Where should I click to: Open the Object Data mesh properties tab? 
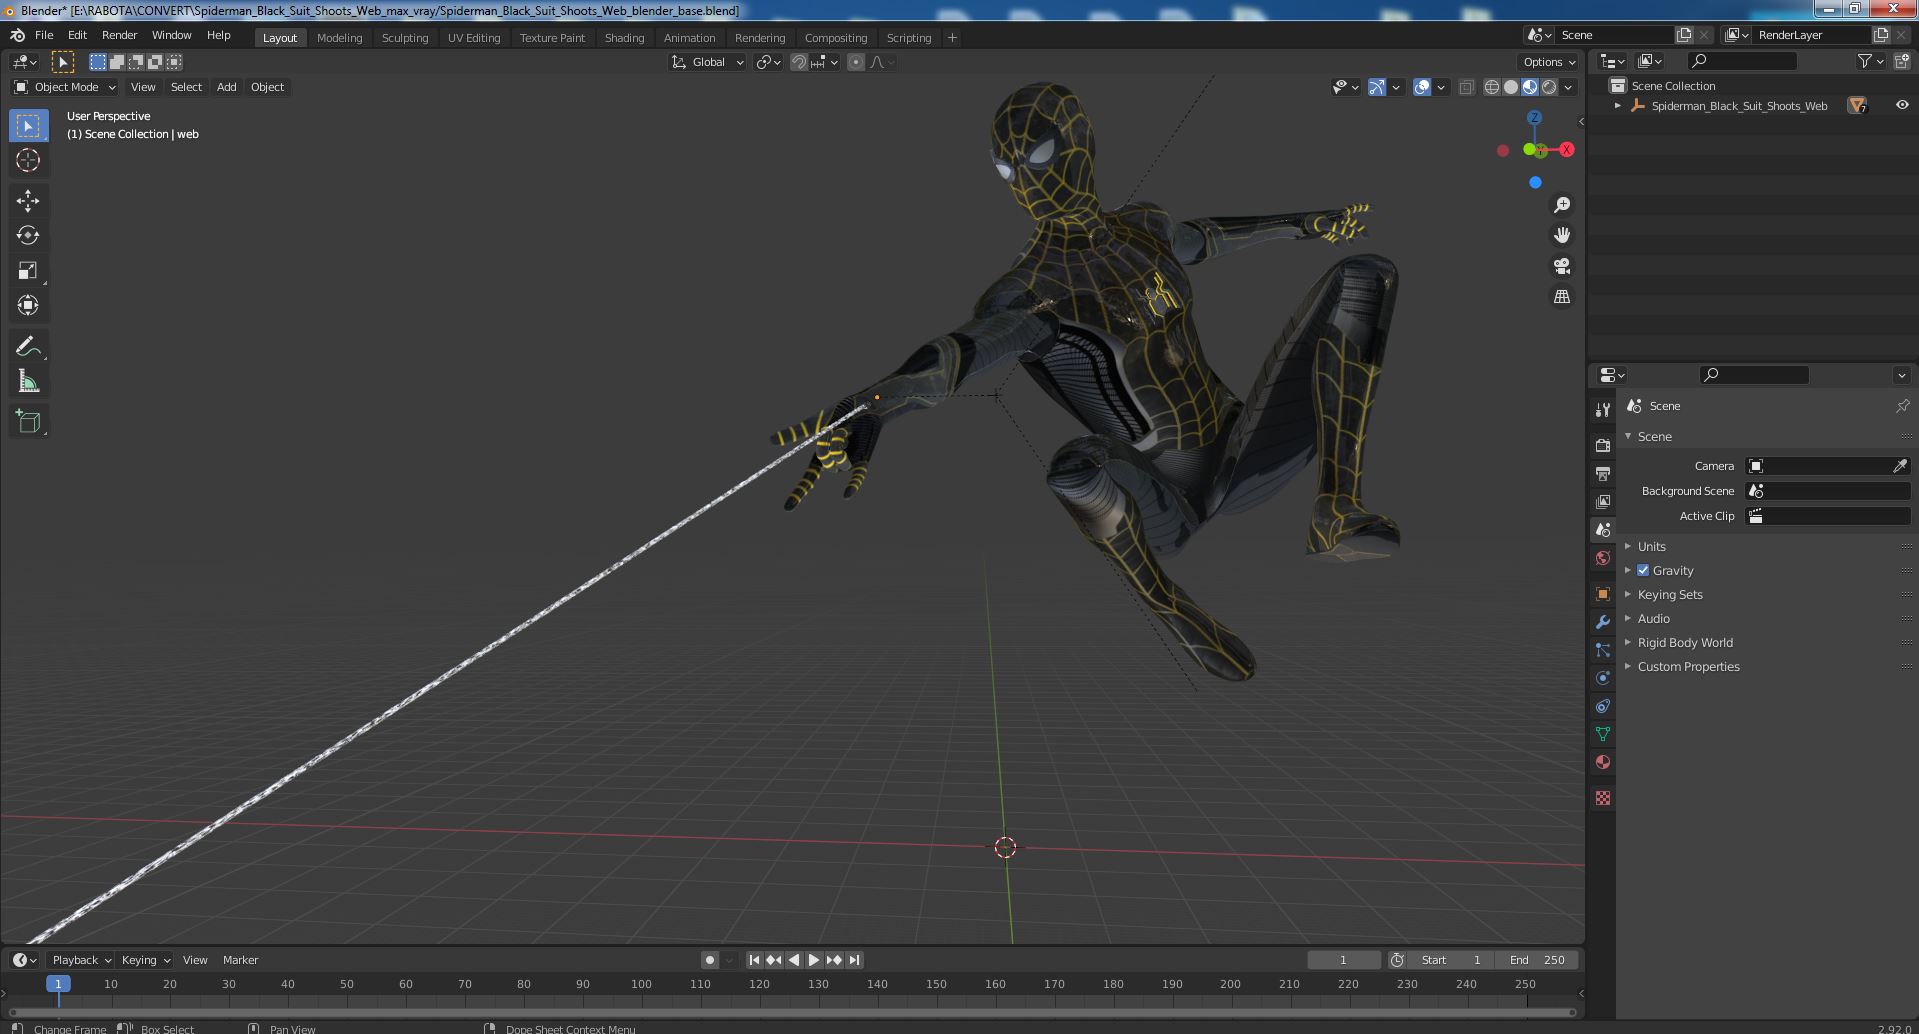(x=1603, y=734)
